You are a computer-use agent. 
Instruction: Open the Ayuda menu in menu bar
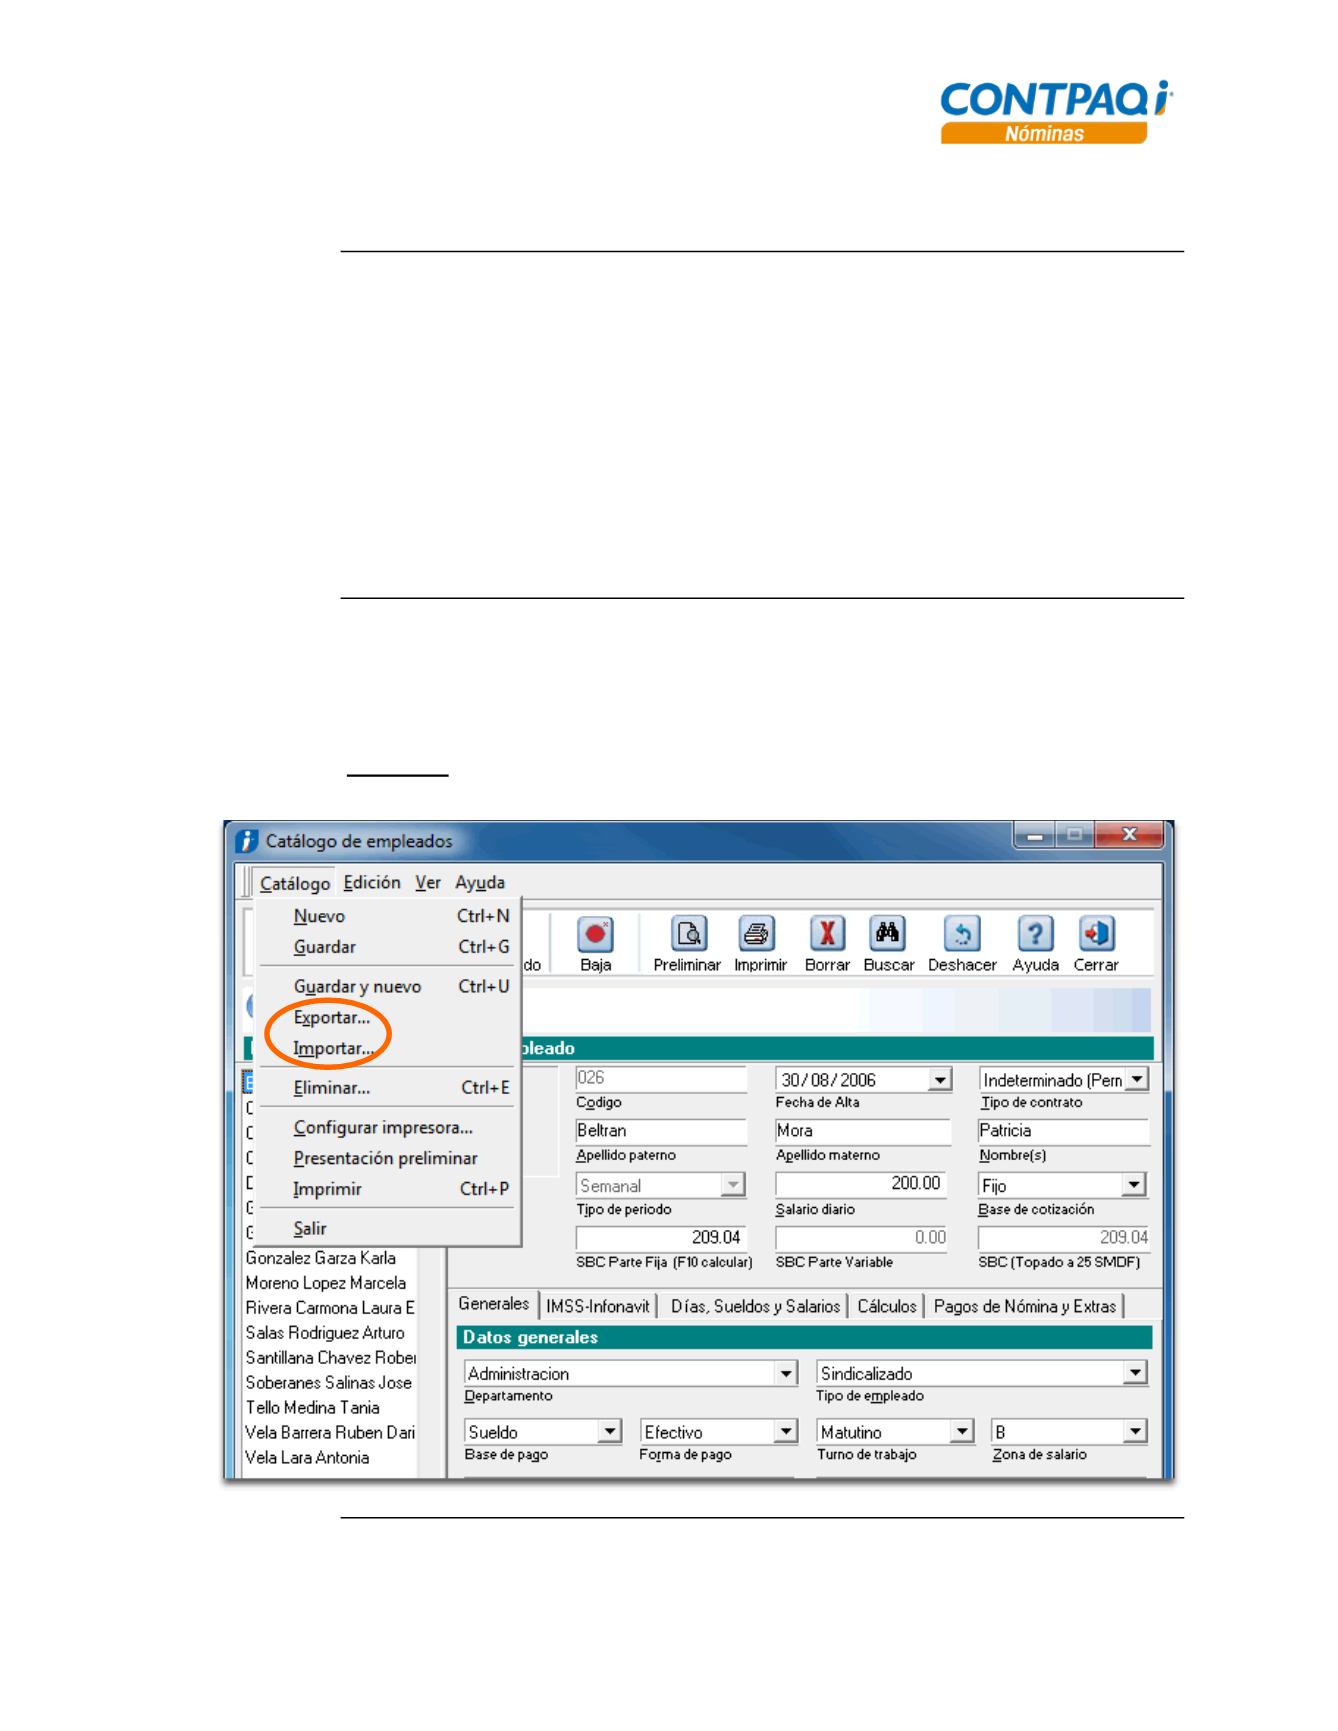(480, 883)
